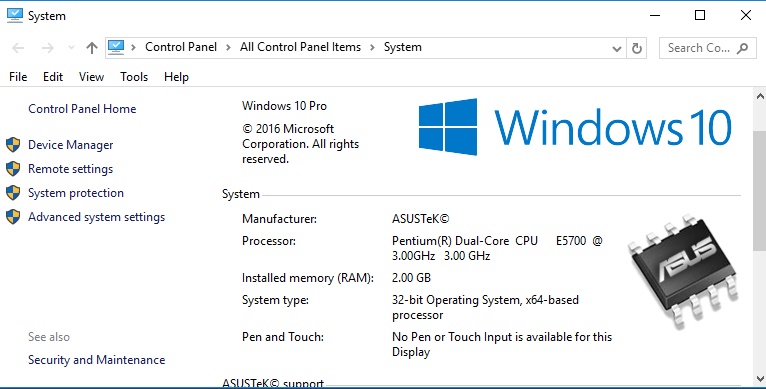The height and width of the screenshot is (389, 766).
Task: Click the Search Control Panel field
Action: (707, 48)
